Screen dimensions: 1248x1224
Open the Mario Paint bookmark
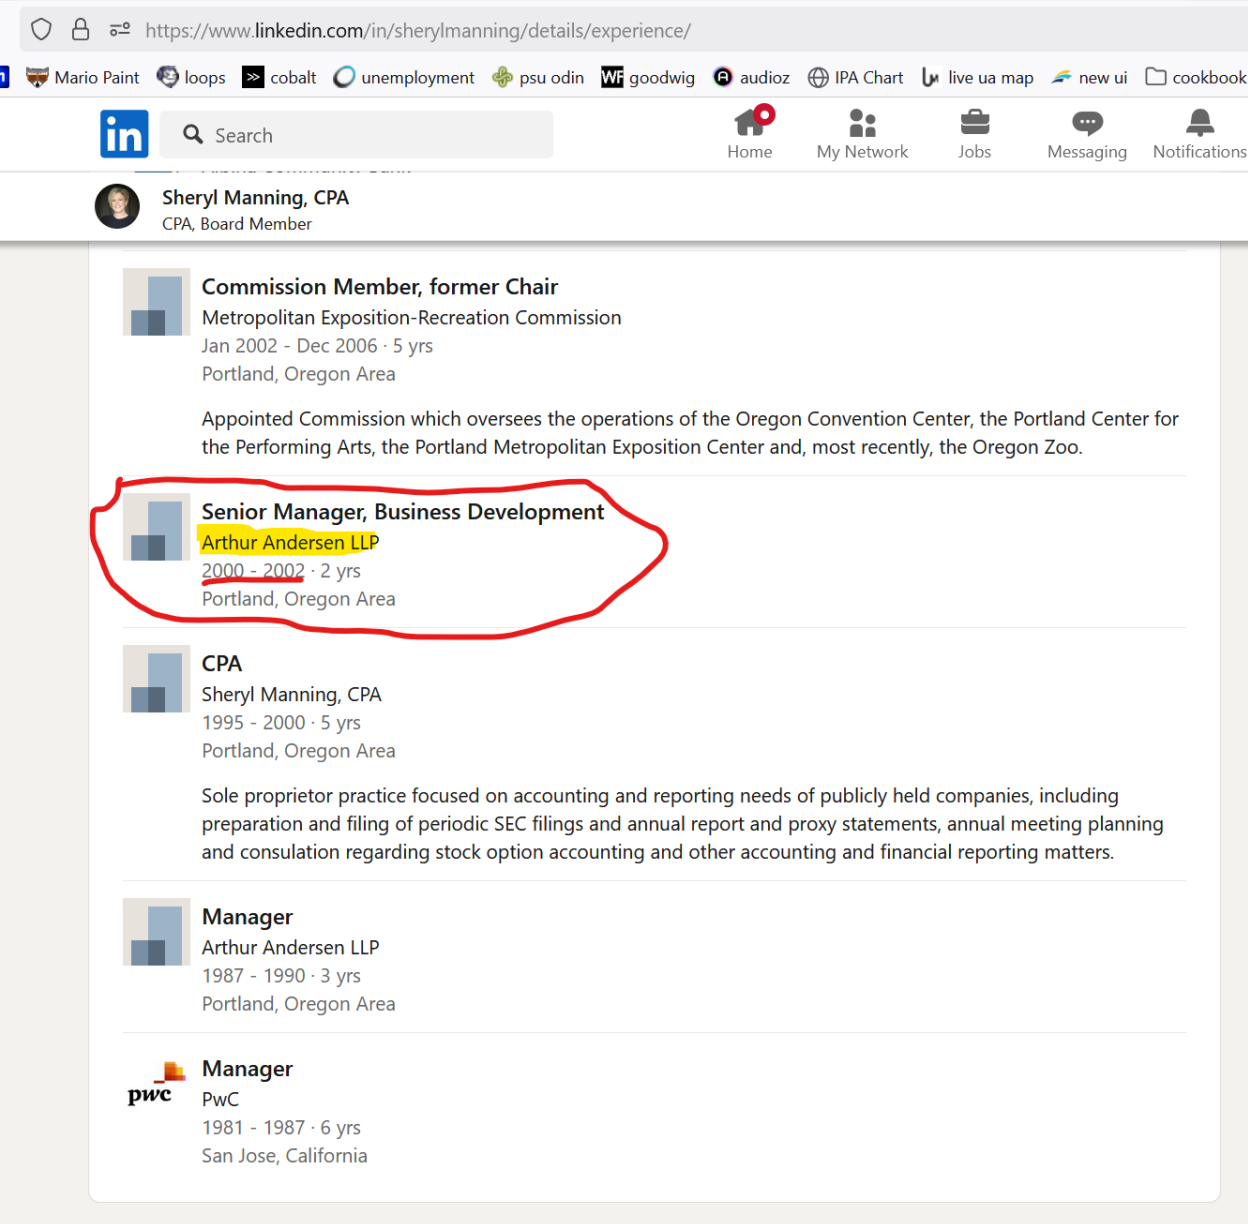83,77
